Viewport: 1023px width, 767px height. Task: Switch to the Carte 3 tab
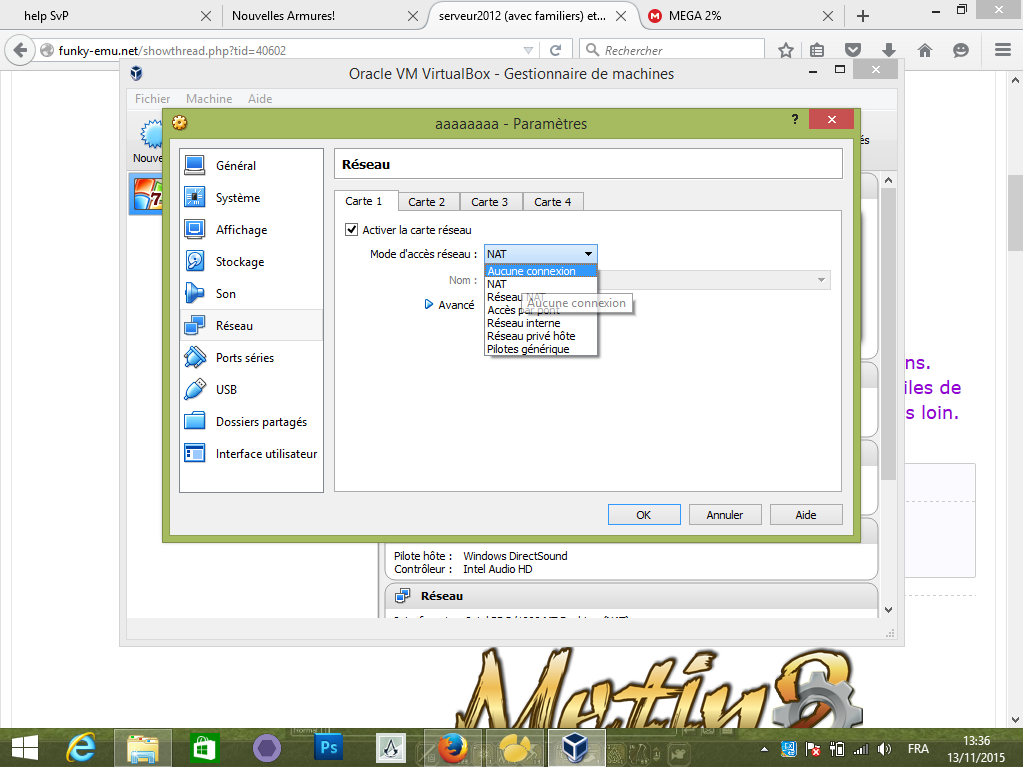(x=489, y=202)
